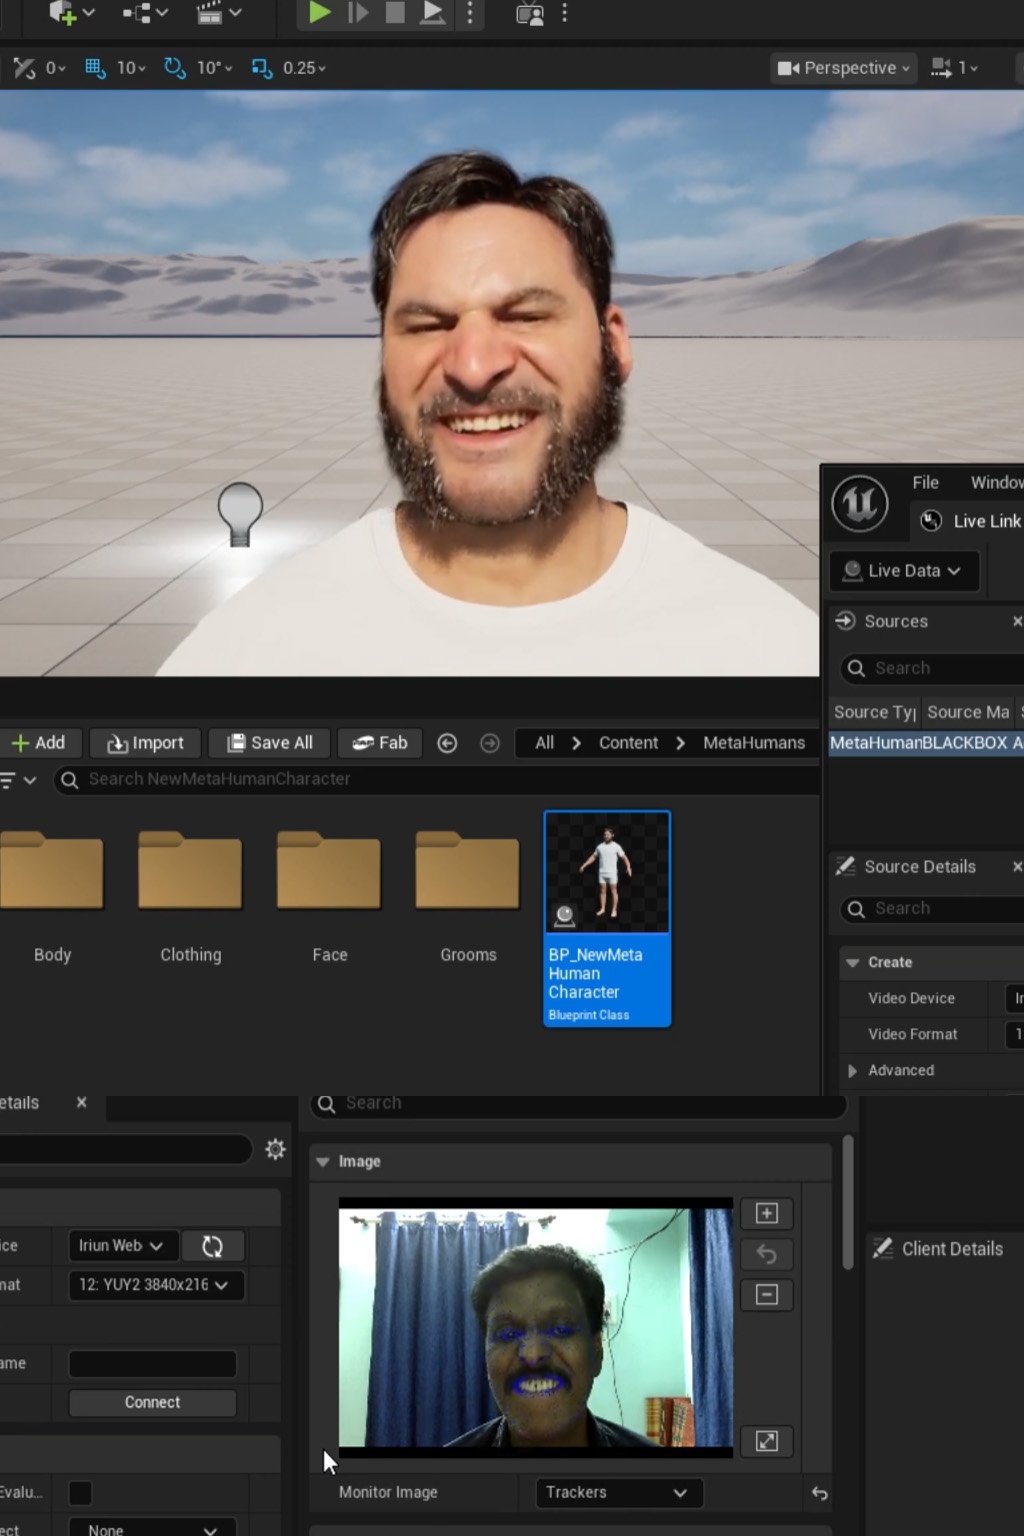Go back in content browser history
This screenshot has width=1024, height=1536.
[447, 743]
